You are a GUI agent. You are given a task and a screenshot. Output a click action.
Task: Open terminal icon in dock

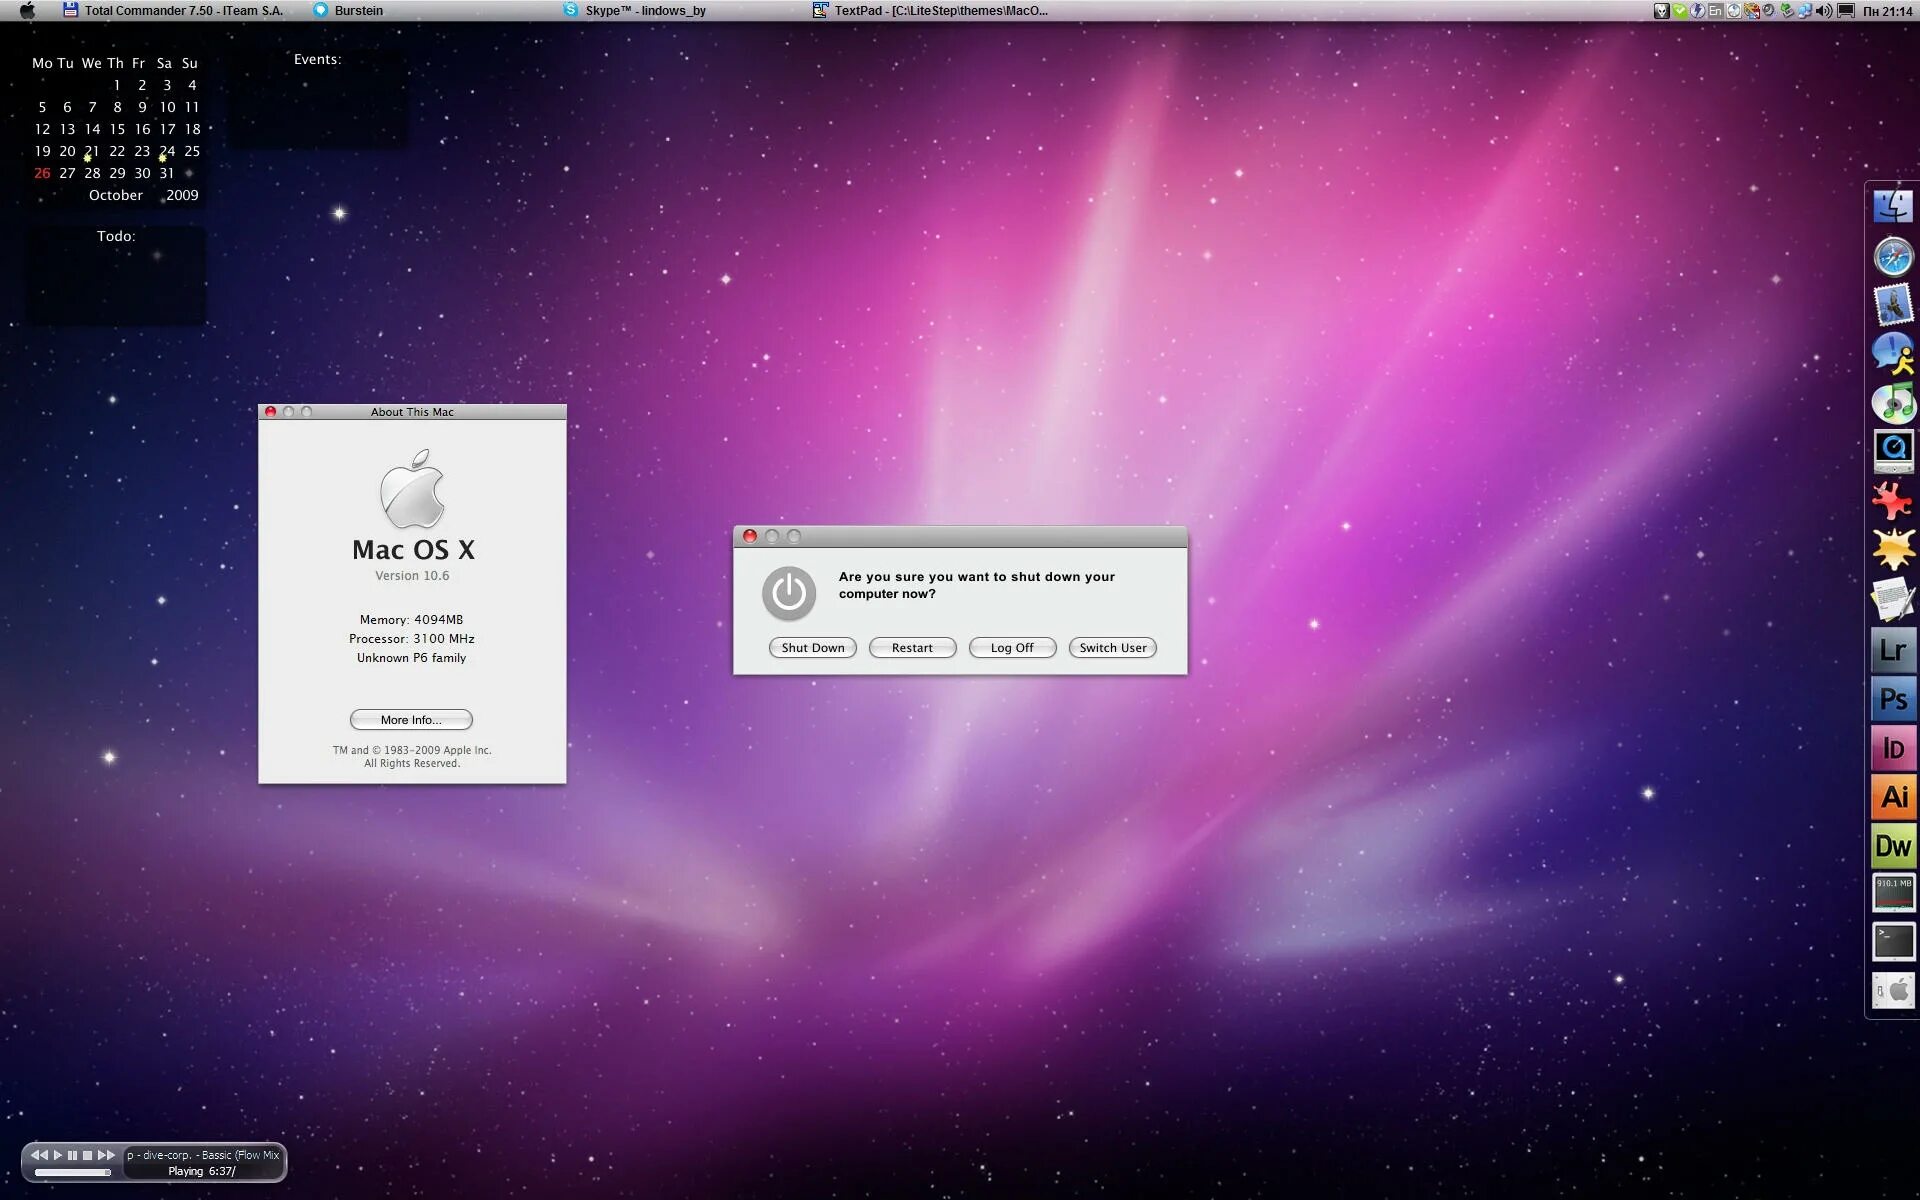click(x=1892, y=942)
